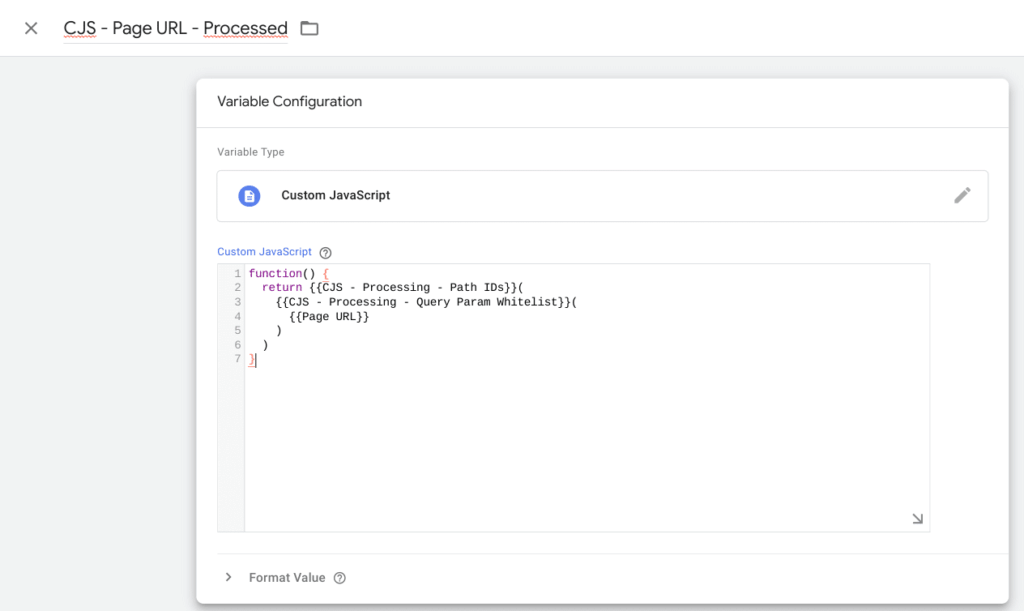Image resolution: width=1024 pixels, height=611 pixels.
Task: Expand the Format Value chevron
Action: pos(228,578)
